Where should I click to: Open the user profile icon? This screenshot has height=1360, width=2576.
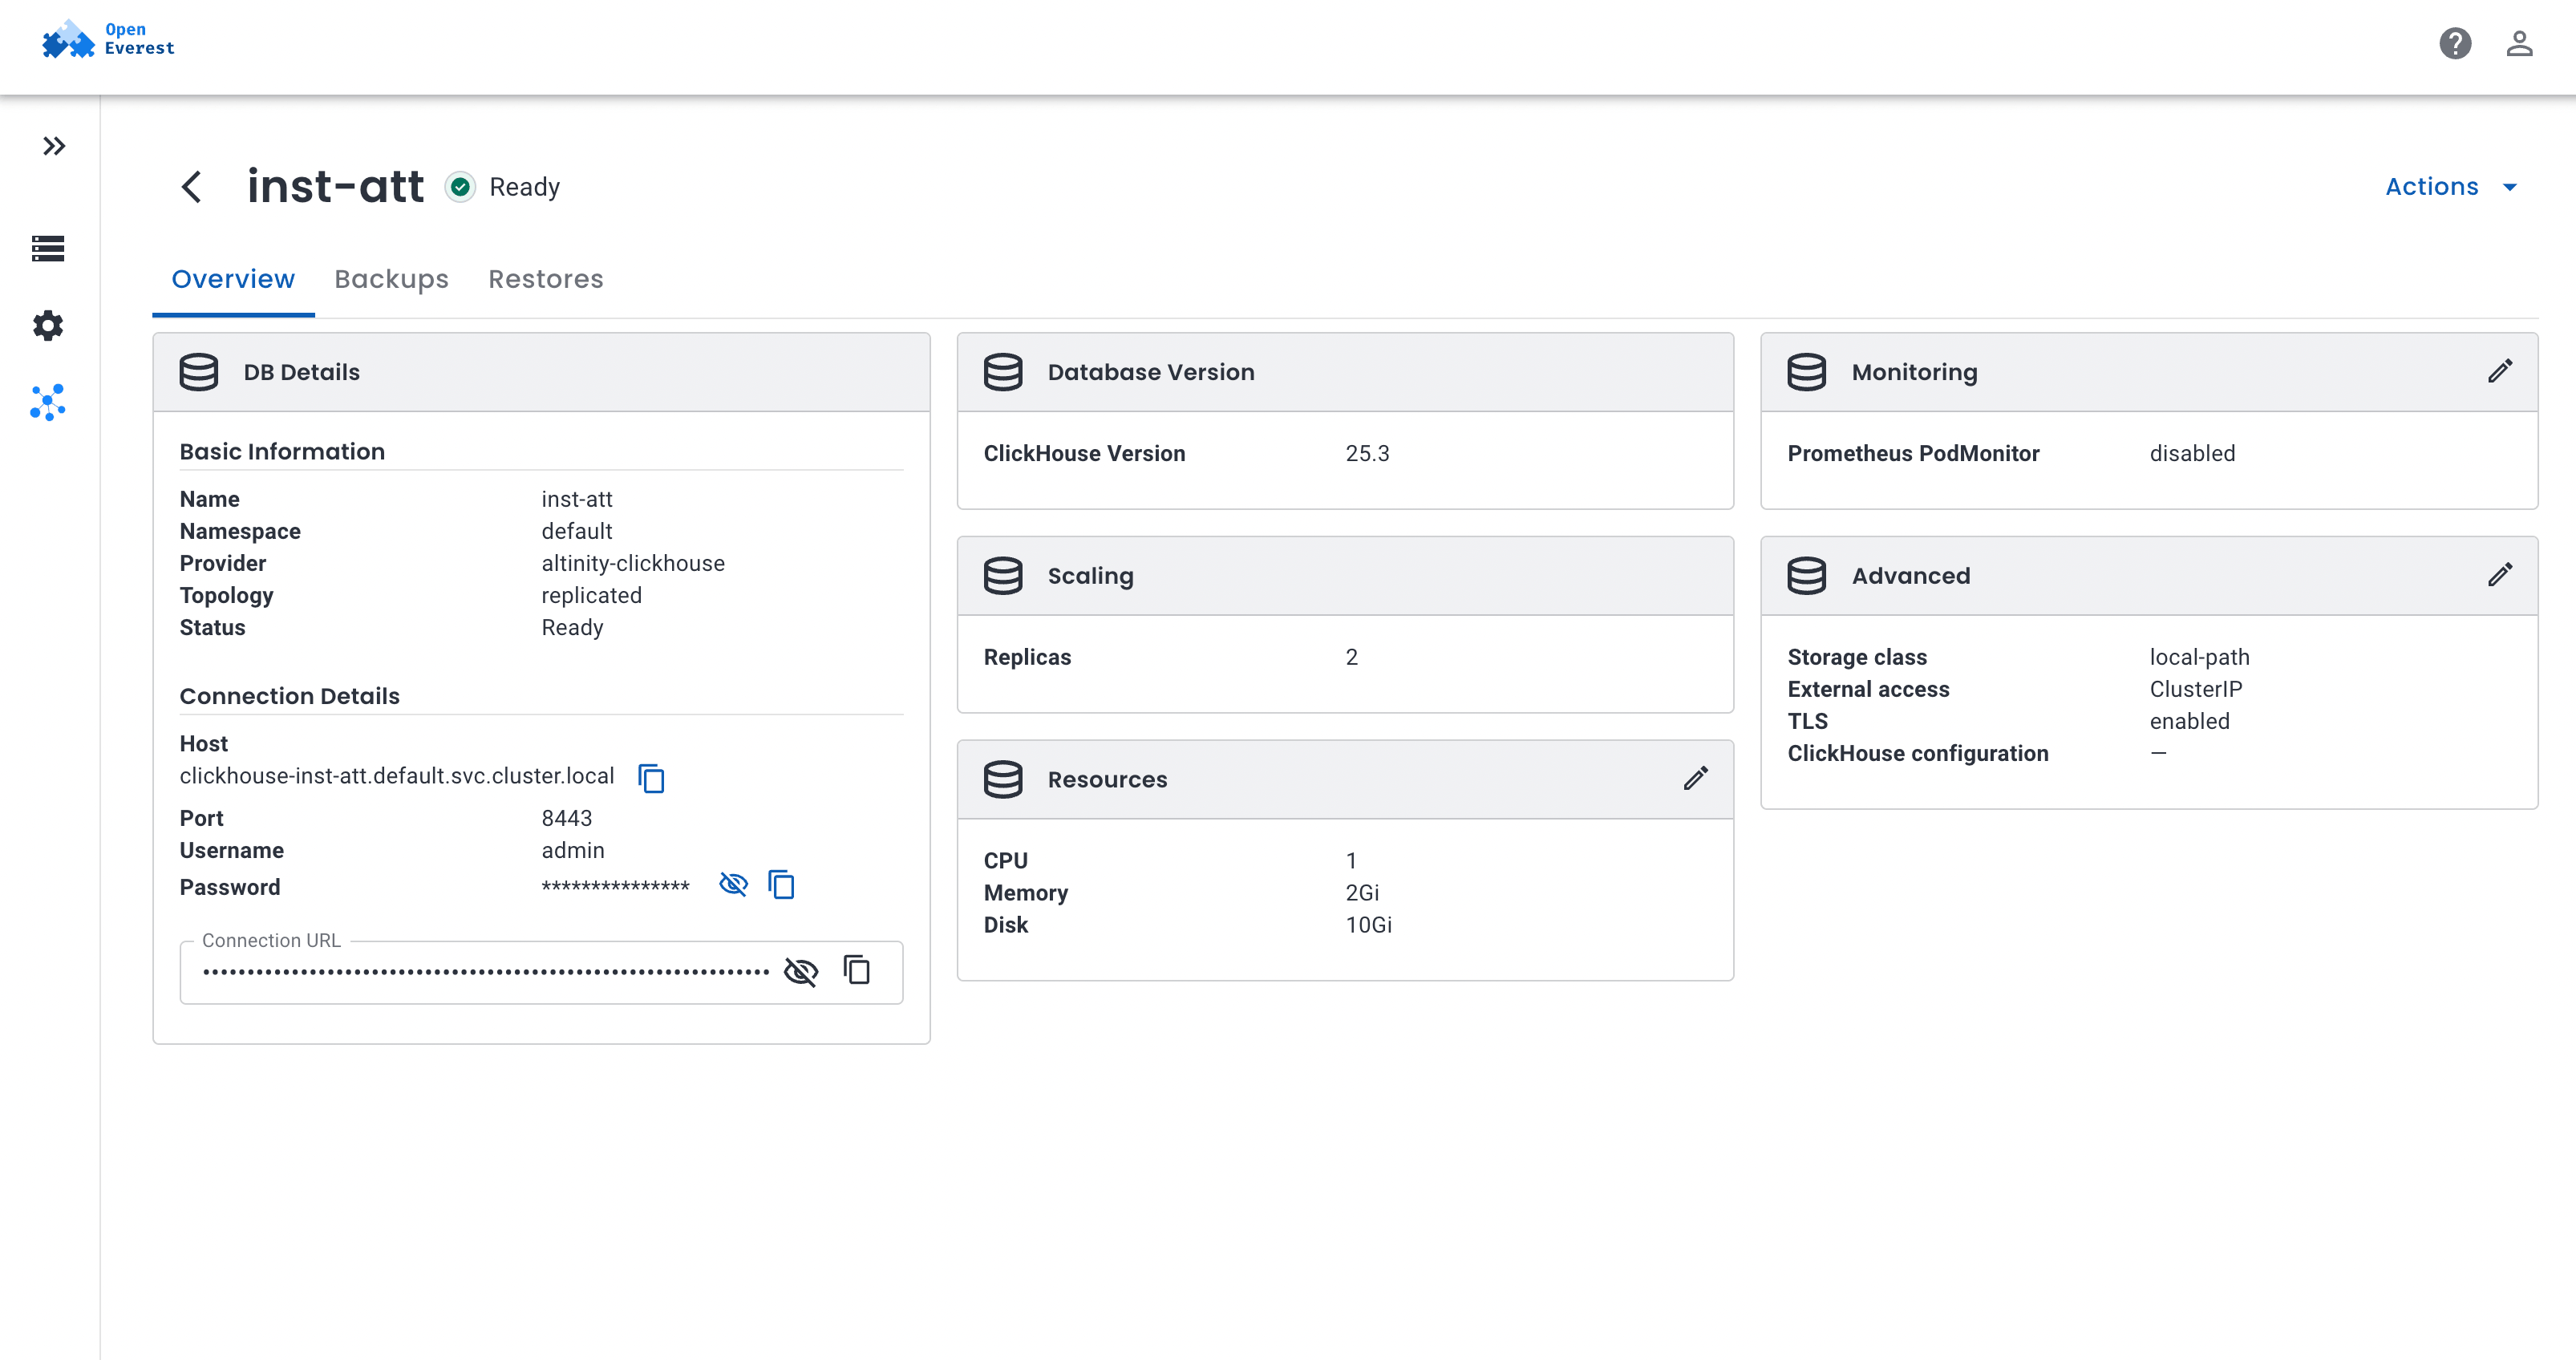point(2519,43)
